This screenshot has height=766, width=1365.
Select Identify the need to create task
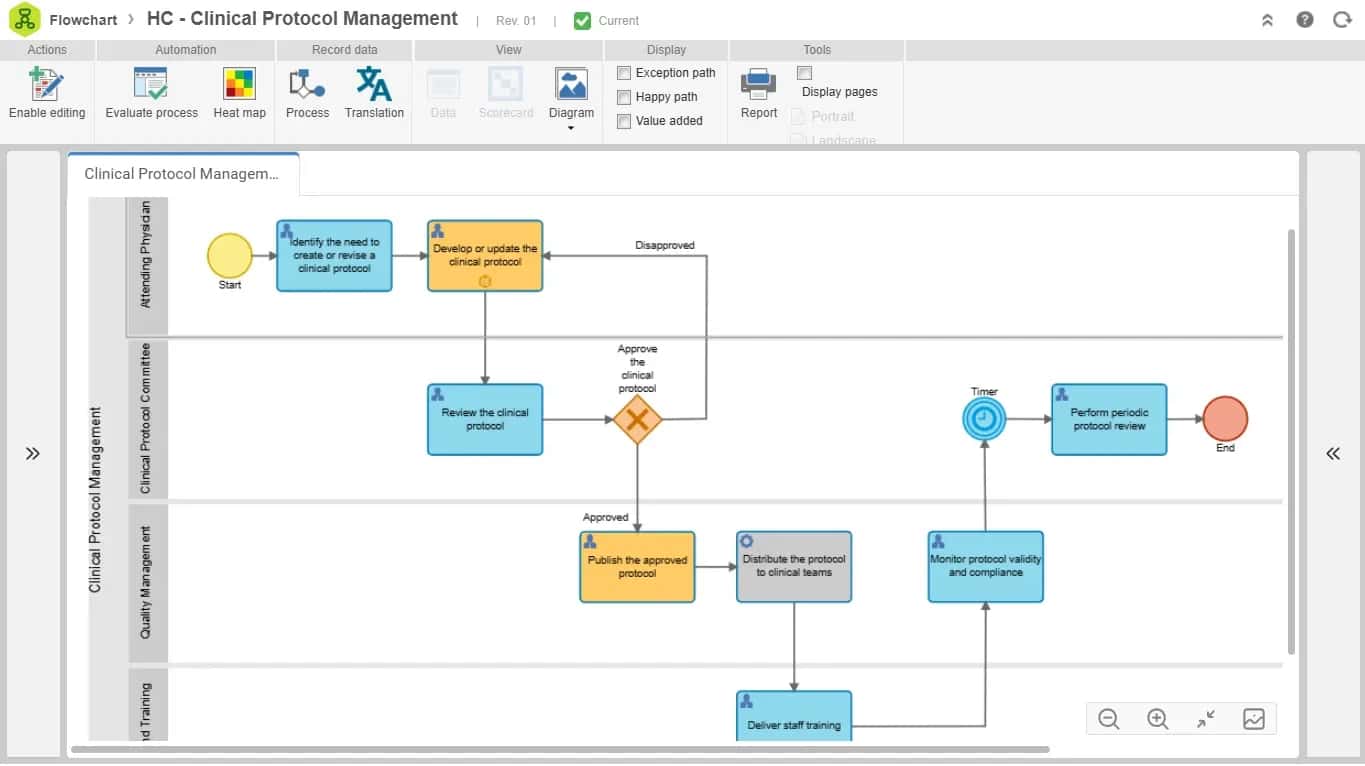(x=334, y=256)
